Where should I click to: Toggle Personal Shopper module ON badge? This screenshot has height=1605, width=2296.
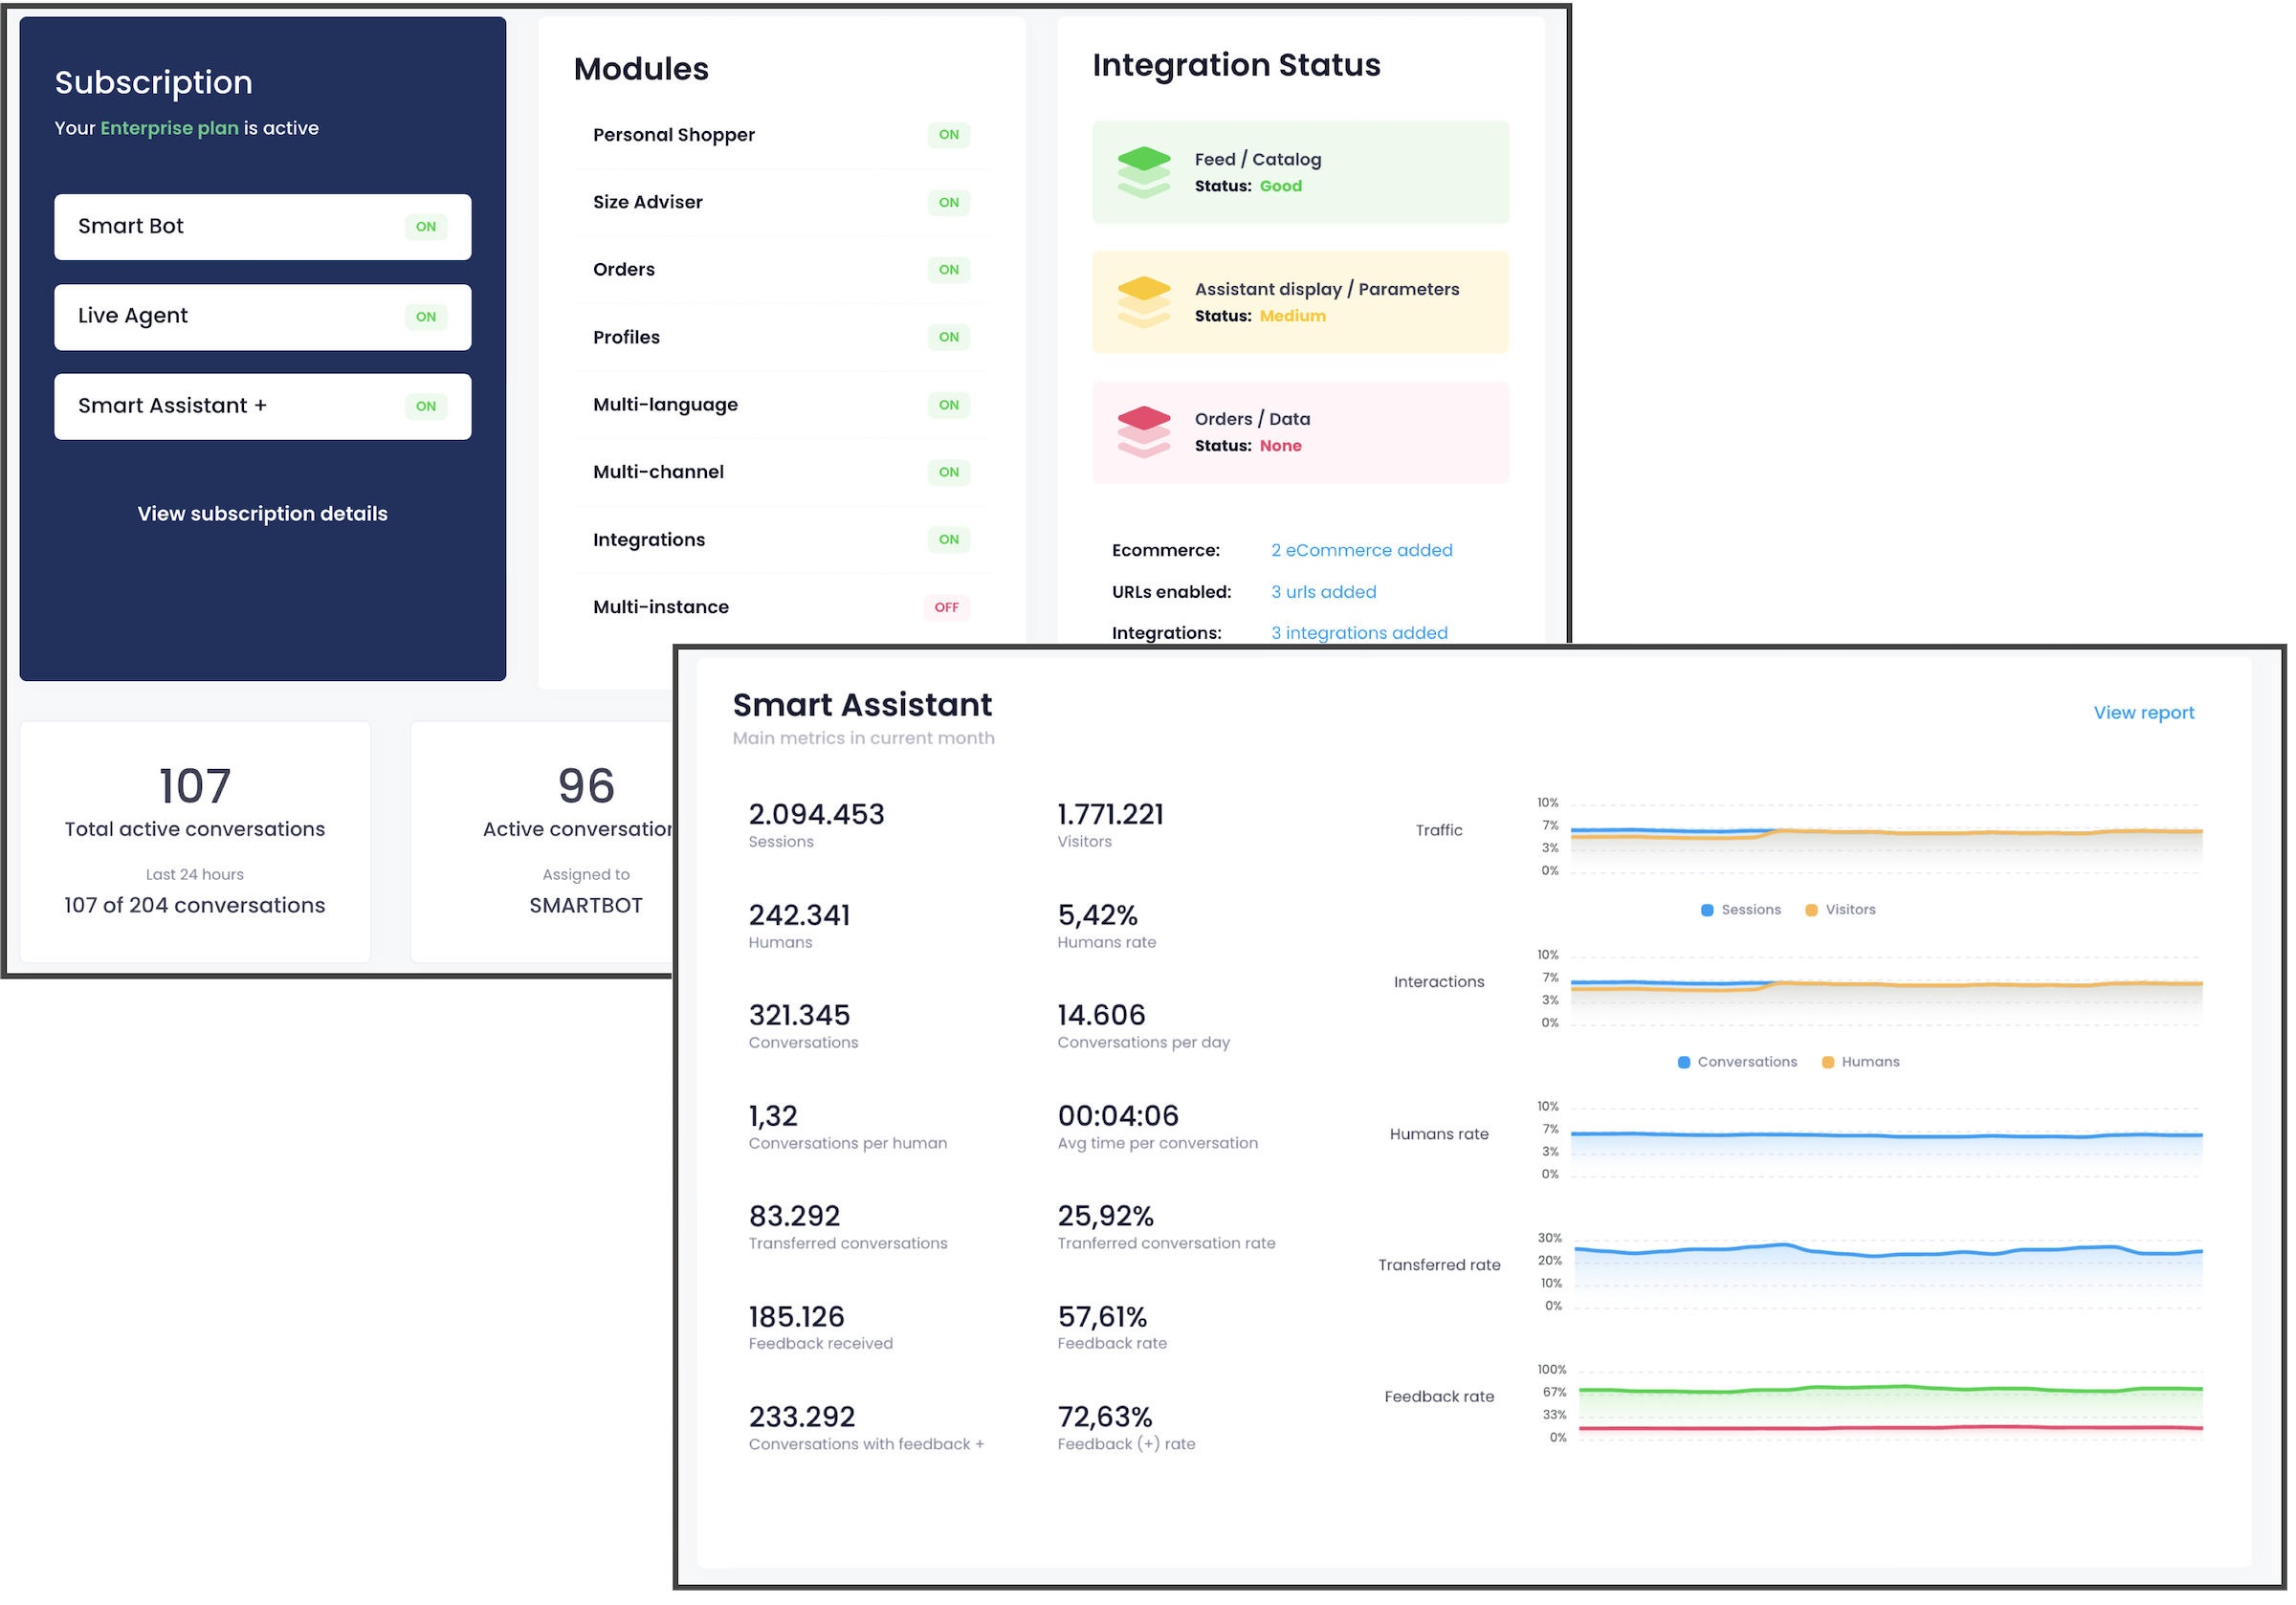(948, 135)
